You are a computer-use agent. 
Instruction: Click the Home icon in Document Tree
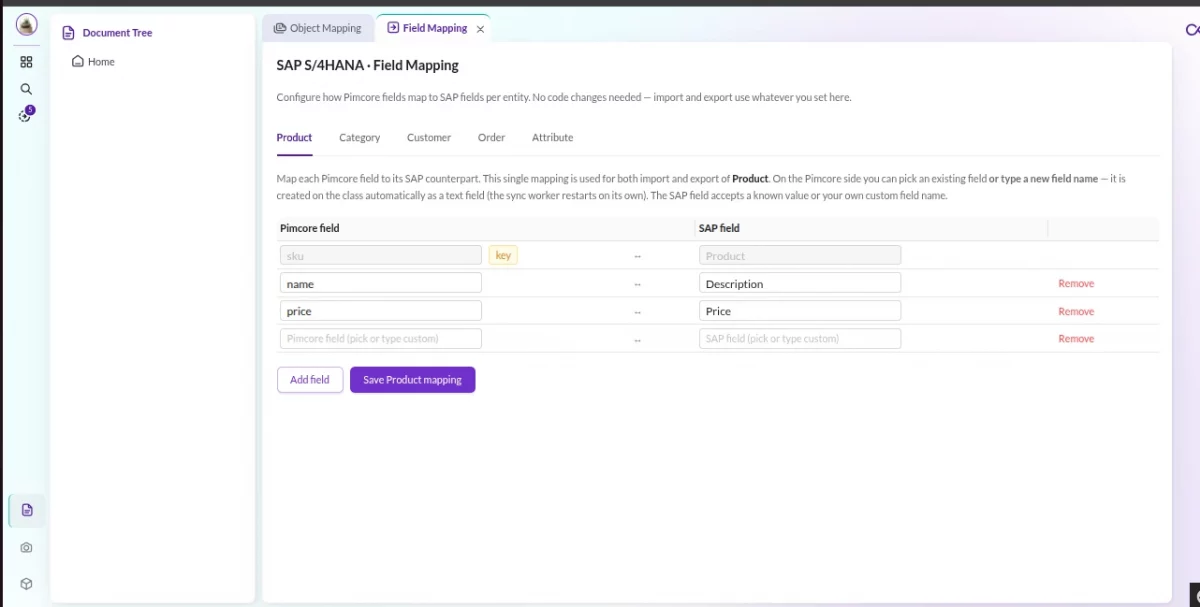point(78,62)
